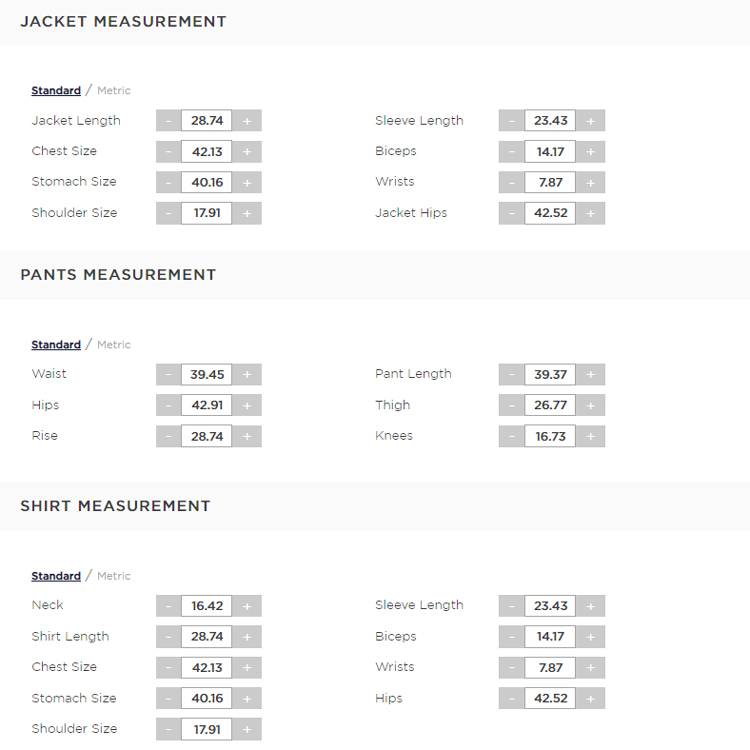Switch jacket measurements to Metric
The height and width of the screenshot is (750, 750).
point(114,91)
